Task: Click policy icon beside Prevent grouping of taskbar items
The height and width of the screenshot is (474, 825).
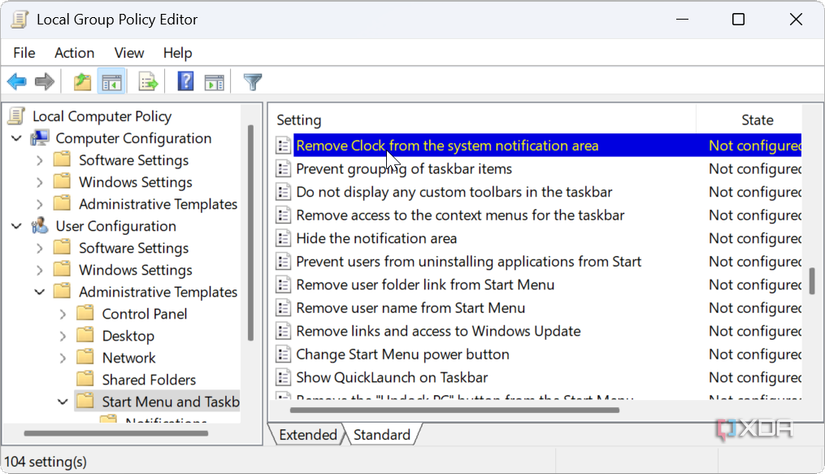Action: (283, 169)
